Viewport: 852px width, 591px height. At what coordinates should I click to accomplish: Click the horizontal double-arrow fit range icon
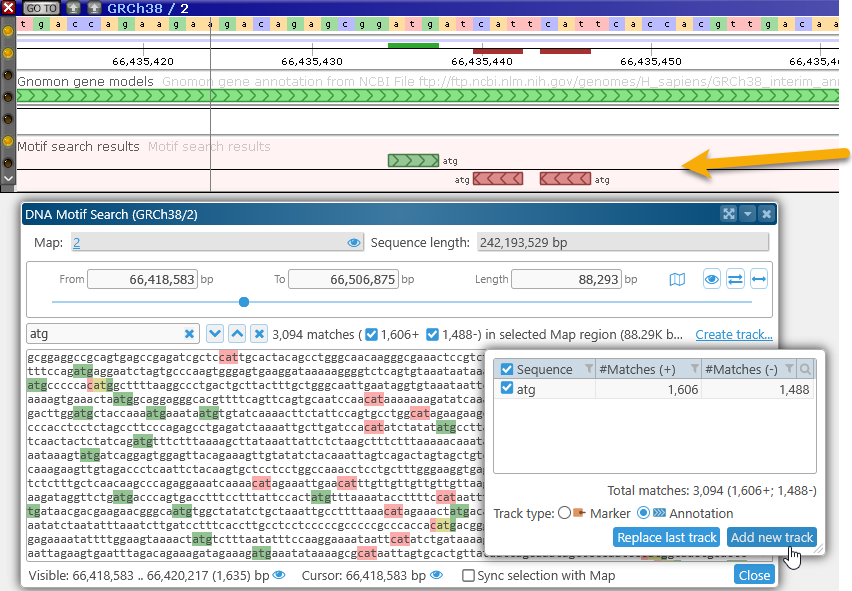point(759,280)
